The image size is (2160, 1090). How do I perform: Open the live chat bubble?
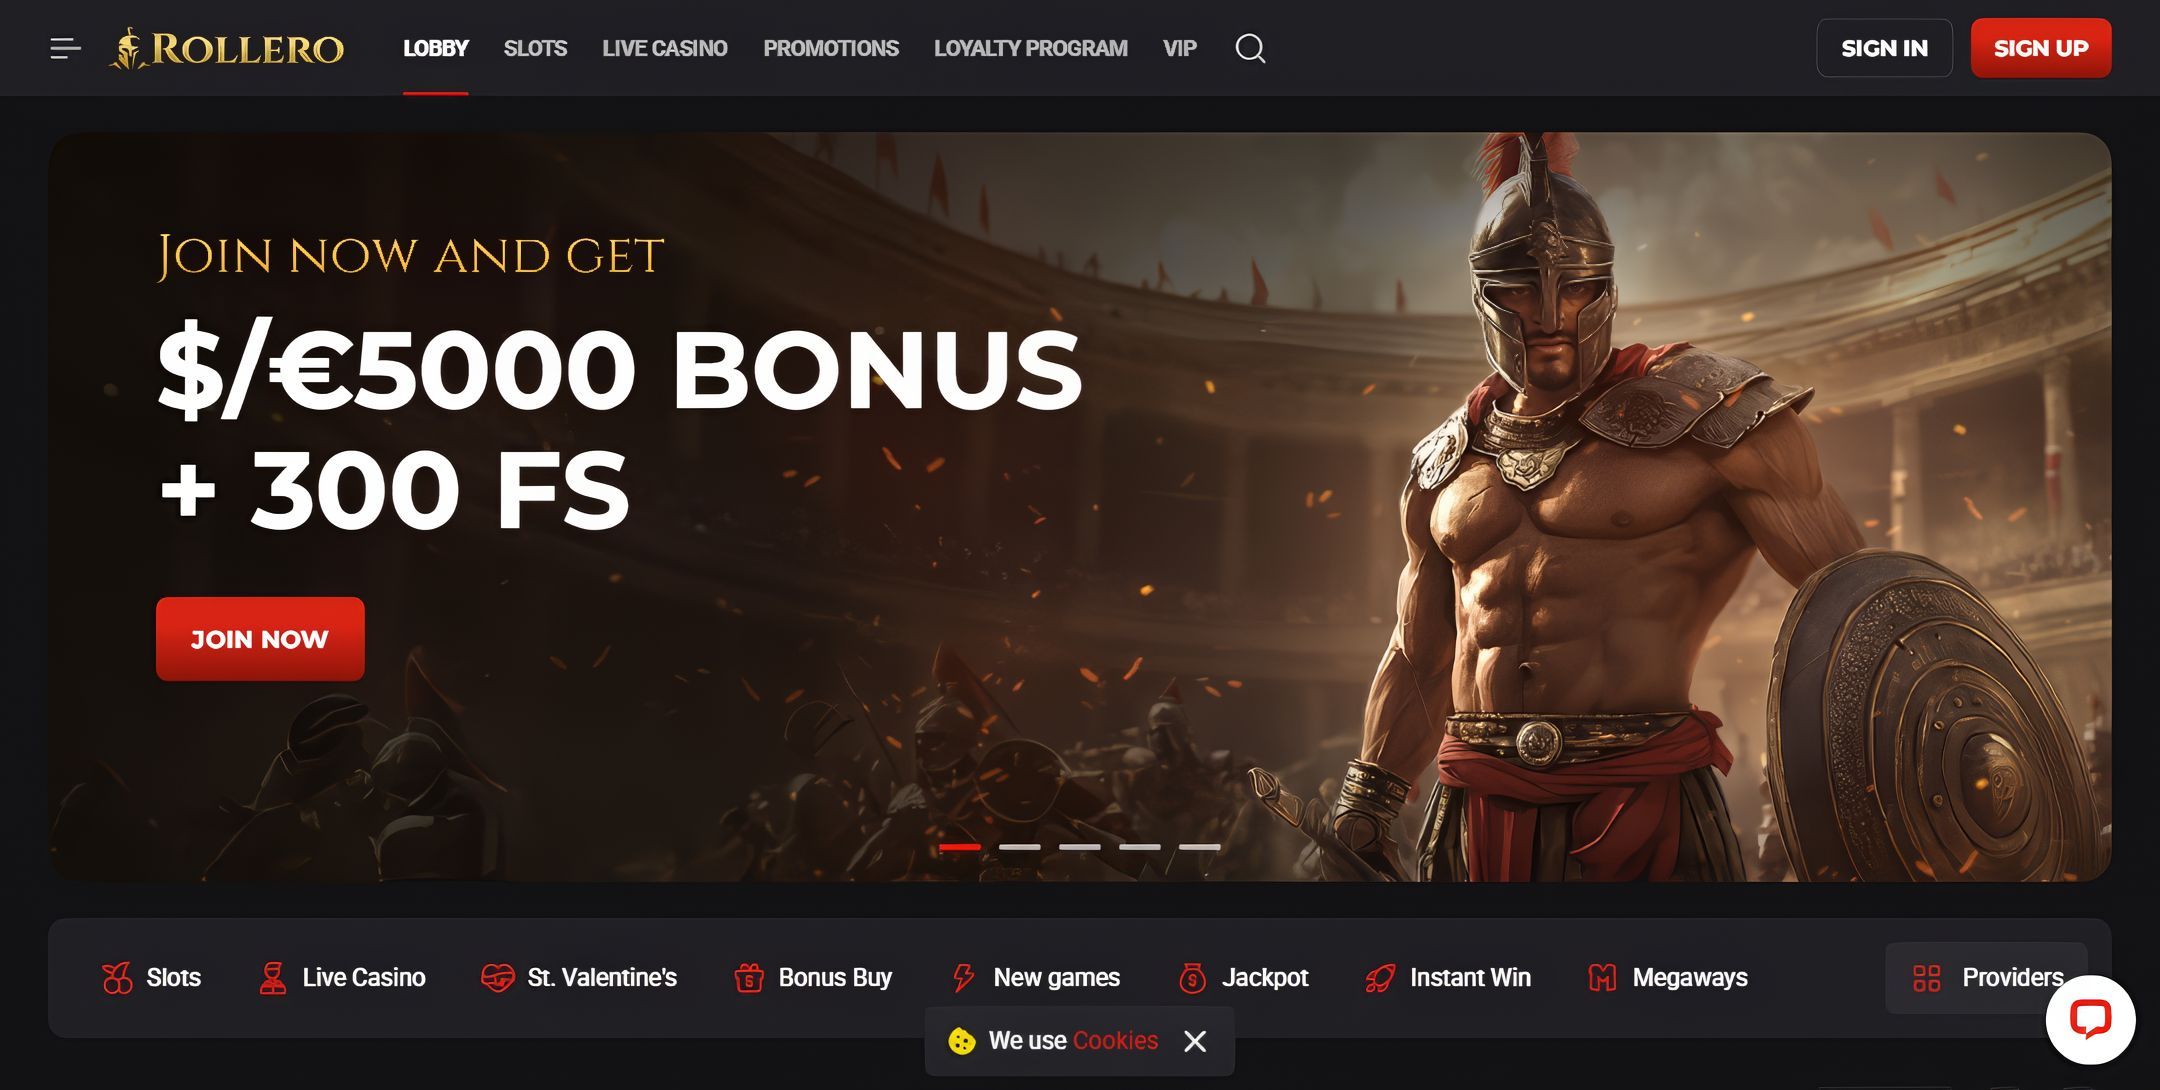pyautogui.click(x=2090, y=1019)
